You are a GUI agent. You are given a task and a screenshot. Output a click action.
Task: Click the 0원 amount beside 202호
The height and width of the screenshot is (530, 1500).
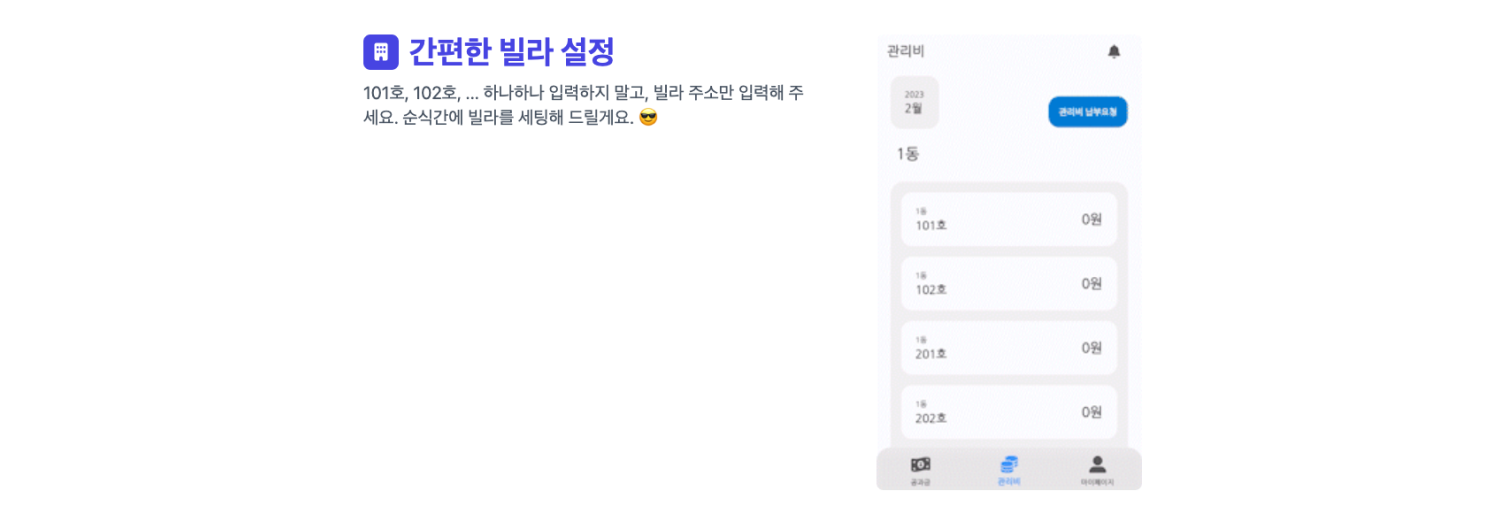click(1091, 412)
